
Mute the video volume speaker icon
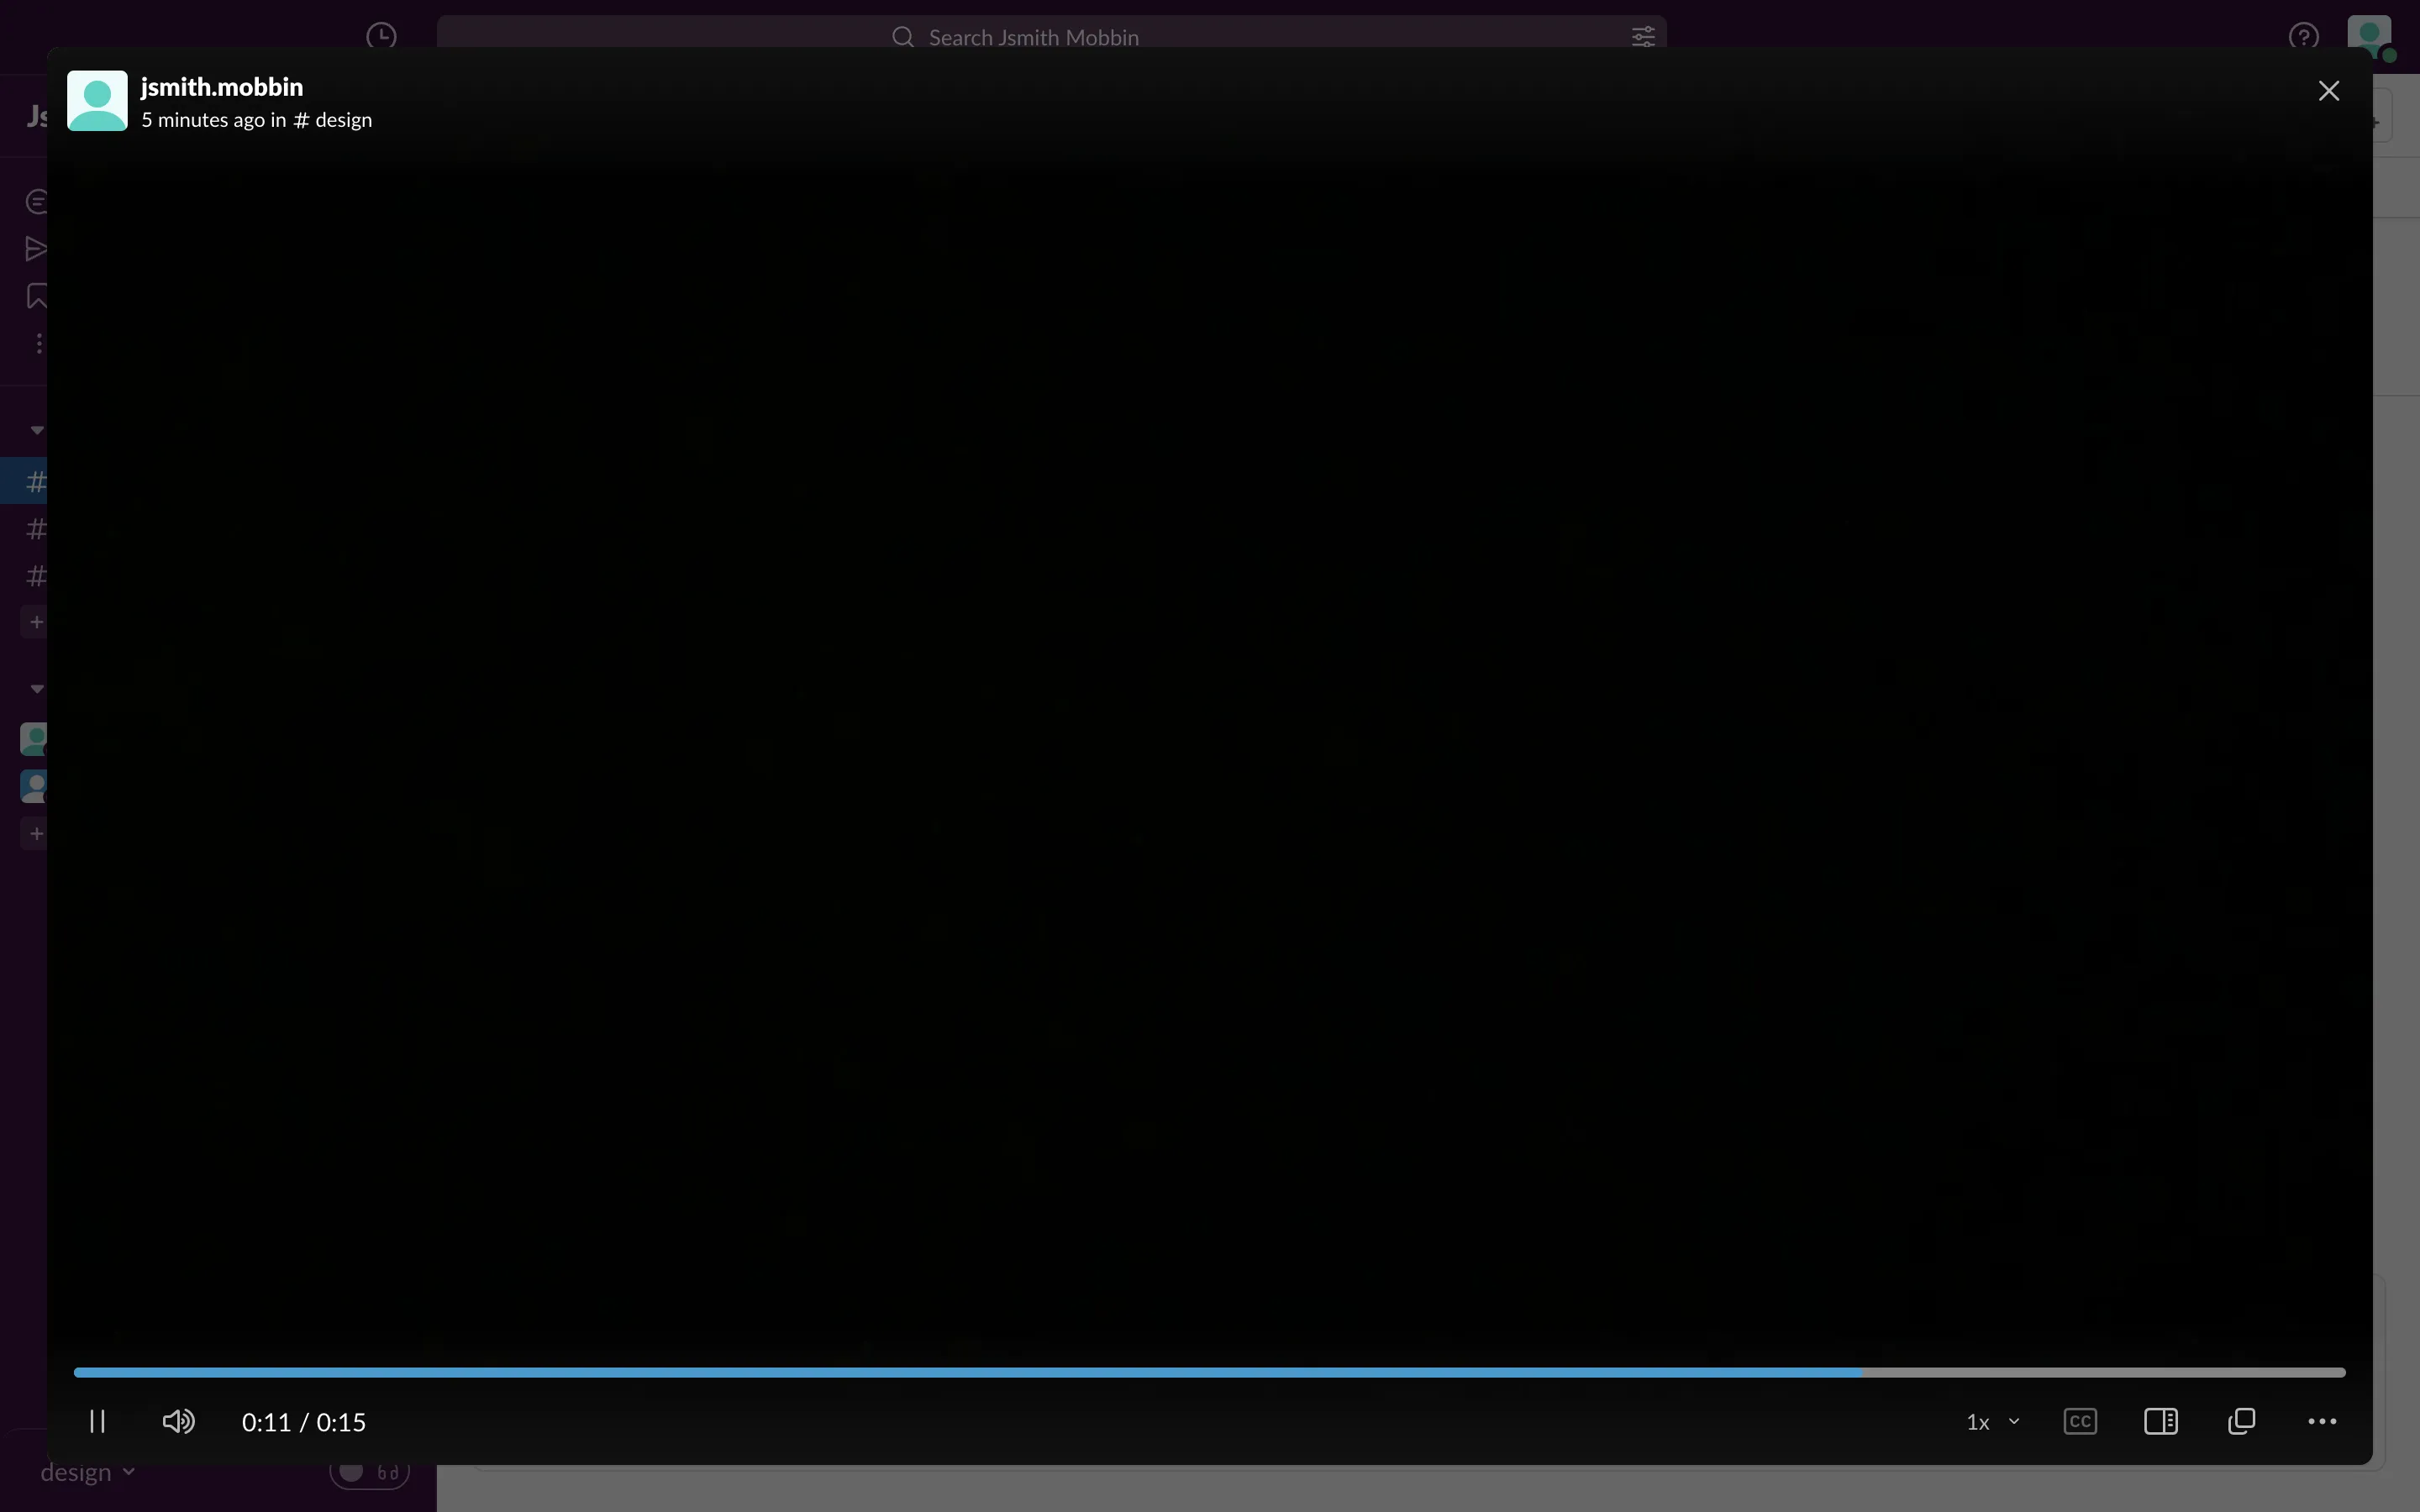178,1421
